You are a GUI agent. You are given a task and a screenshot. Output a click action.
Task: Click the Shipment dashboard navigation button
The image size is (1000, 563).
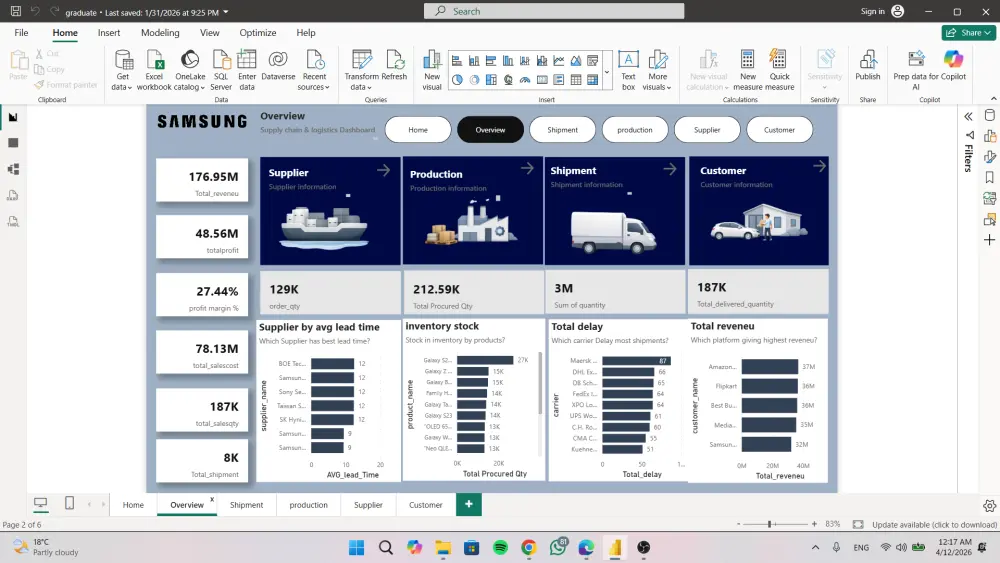[x=562, y=129]
